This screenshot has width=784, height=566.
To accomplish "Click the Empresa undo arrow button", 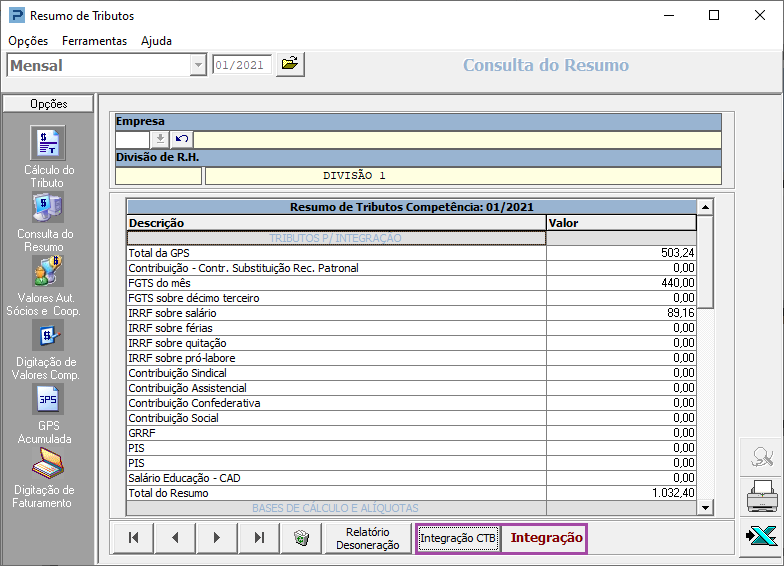I will click(x=182, y=139).
